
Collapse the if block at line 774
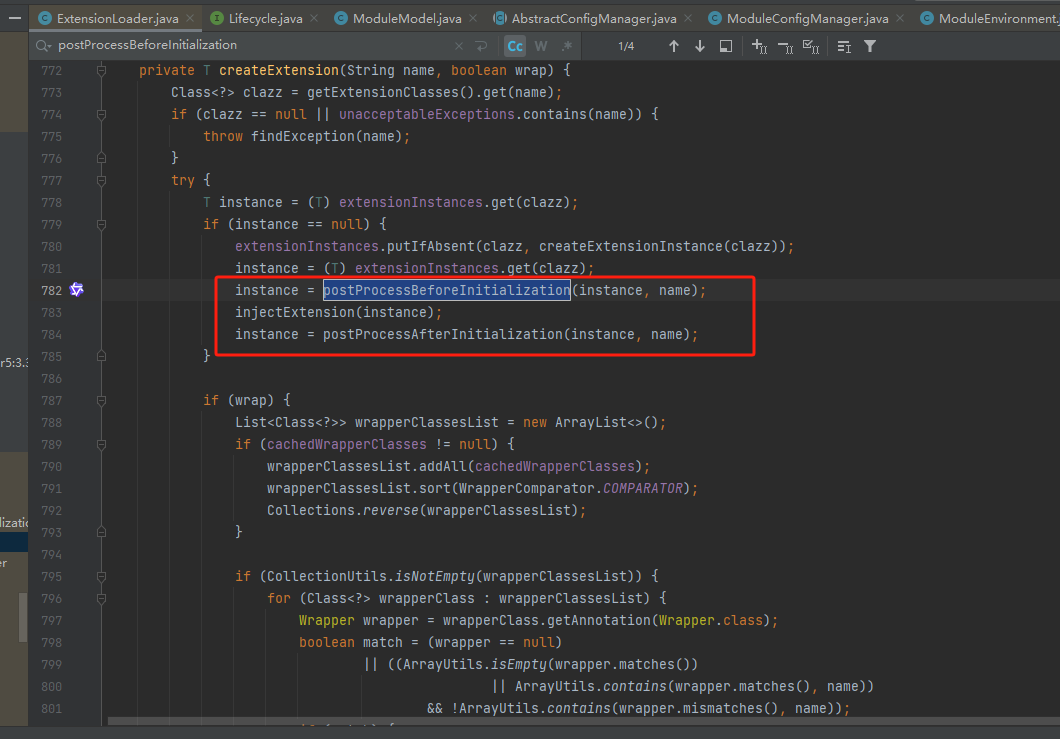tap(101, 114)
